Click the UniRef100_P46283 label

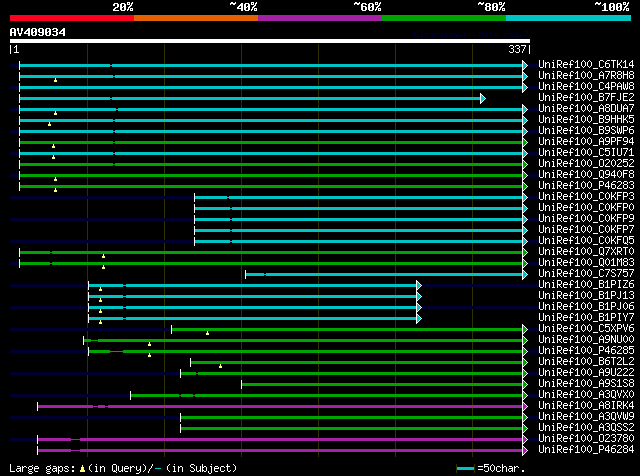point(586,186)
